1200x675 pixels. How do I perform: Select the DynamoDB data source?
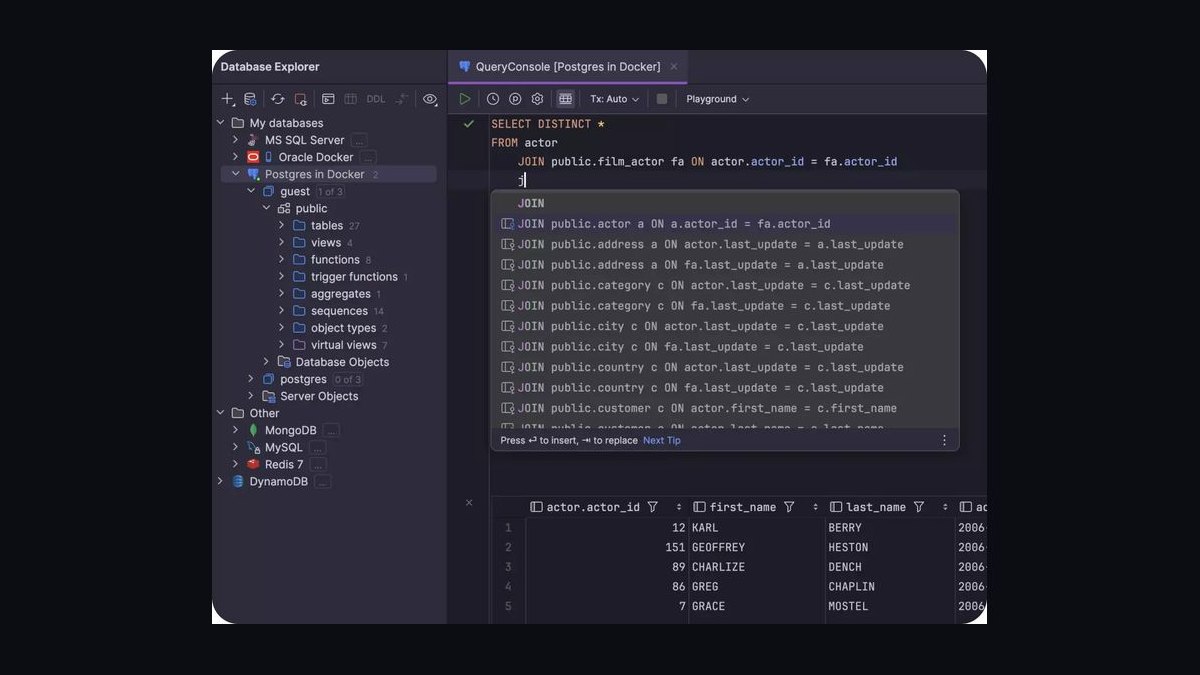pyautogui.click(x=278, y=481)
